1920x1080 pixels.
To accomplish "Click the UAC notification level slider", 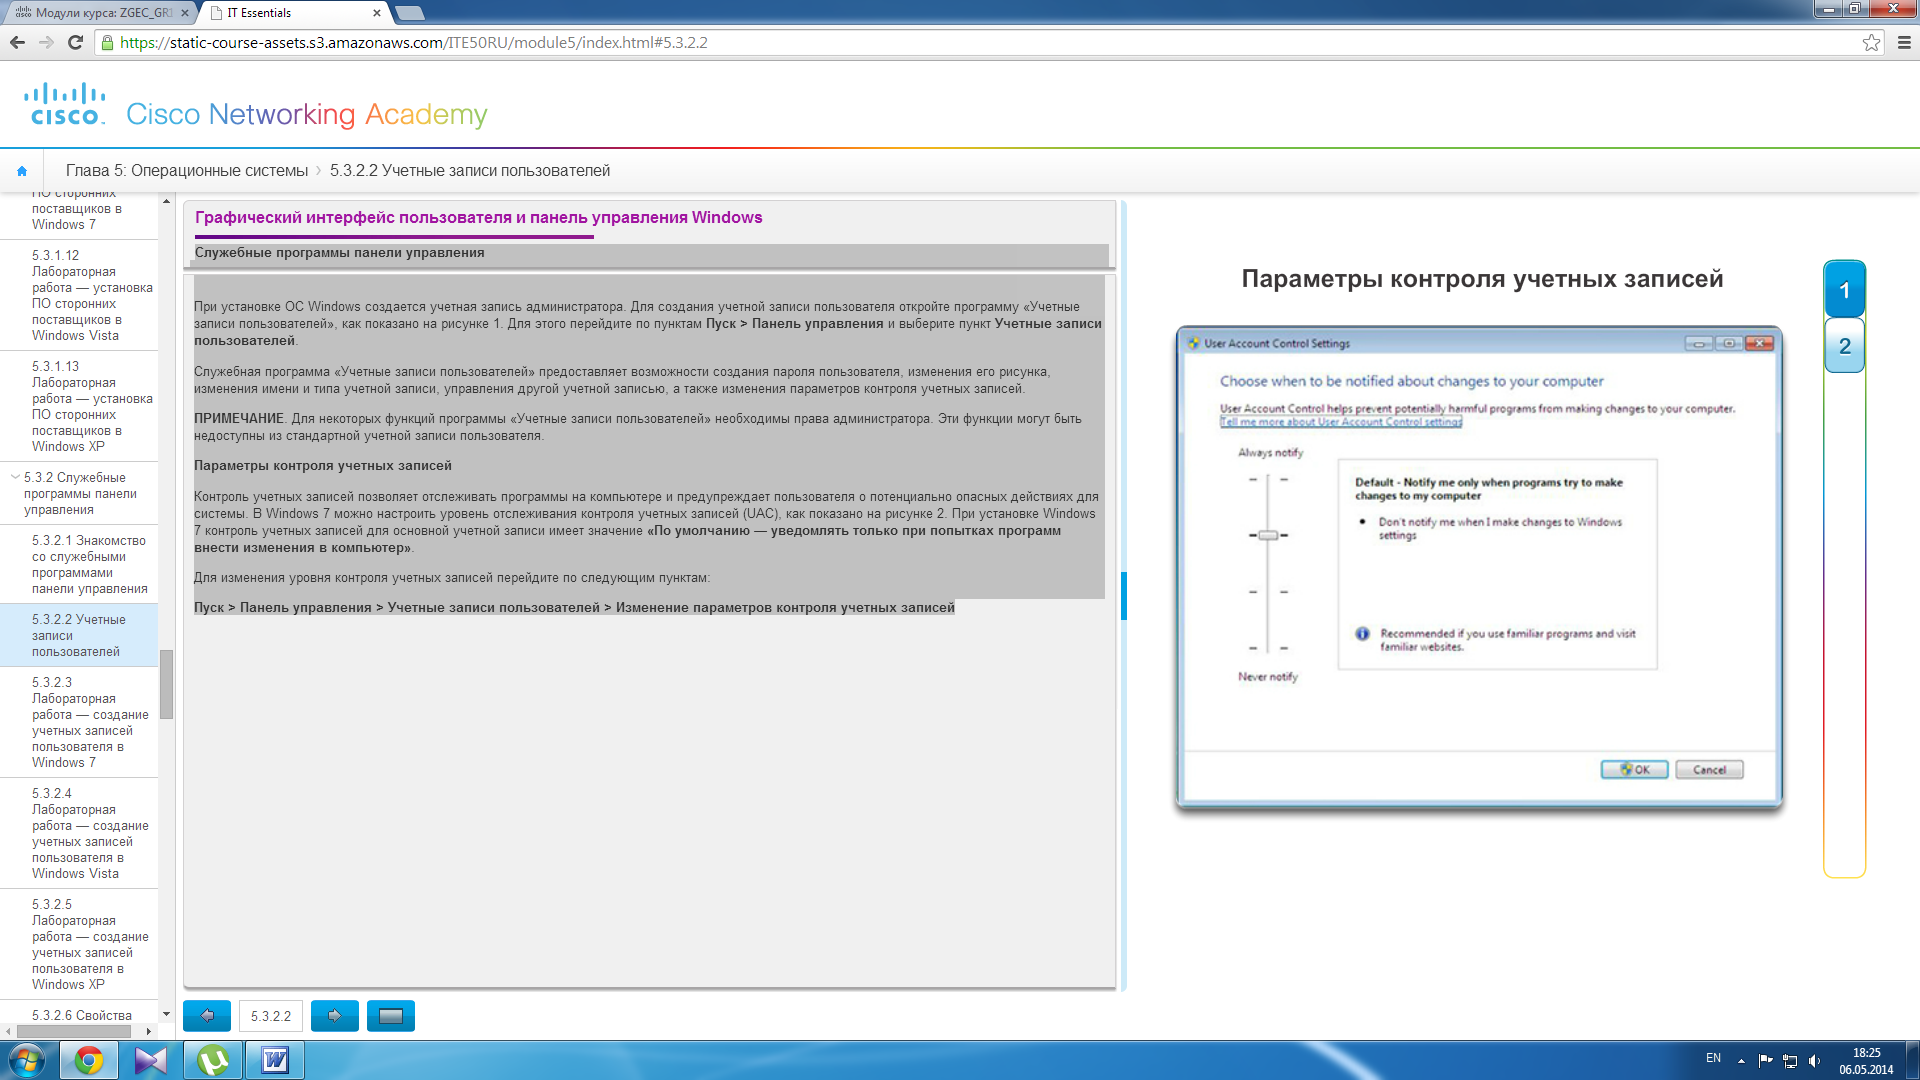I will pos(1268,535).
